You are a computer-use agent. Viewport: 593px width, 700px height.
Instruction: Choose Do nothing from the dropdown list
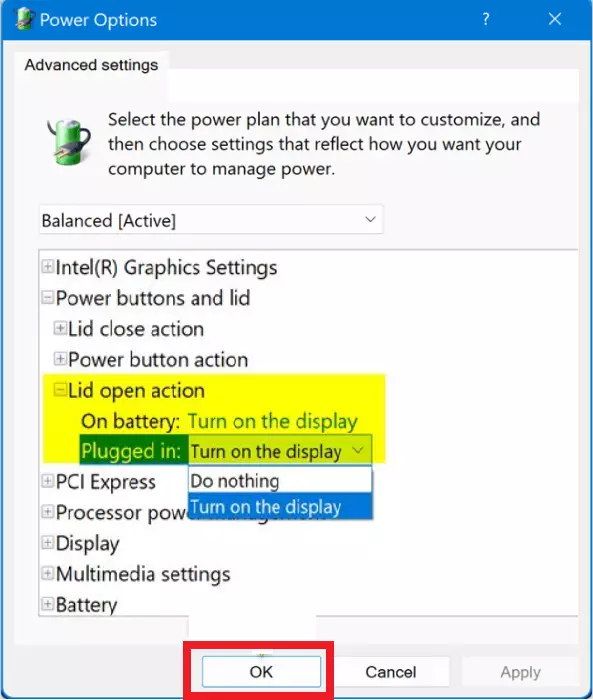click(280, 481)
